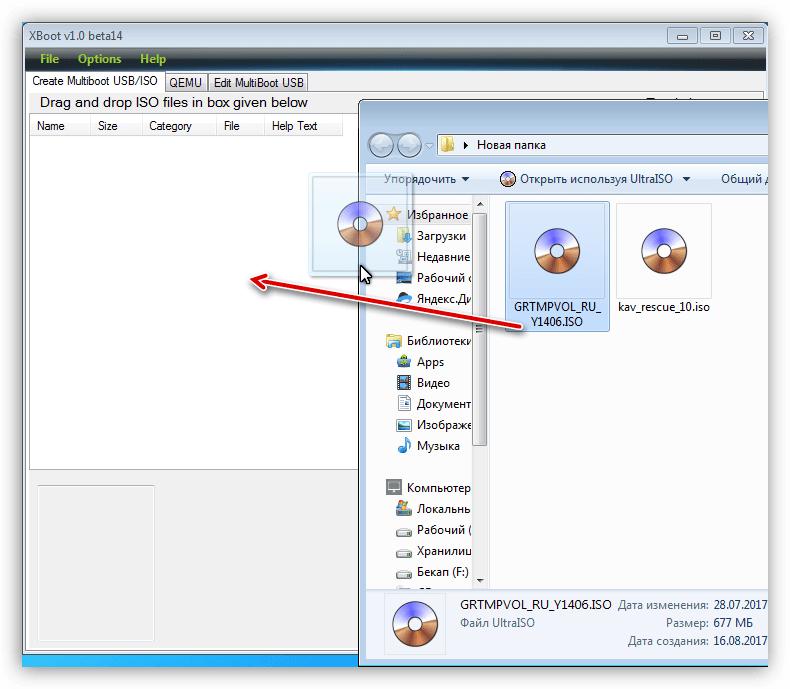Click the UltraISO disc icon in toolbar
The image size is (790, 689).
tap(507, 179)
